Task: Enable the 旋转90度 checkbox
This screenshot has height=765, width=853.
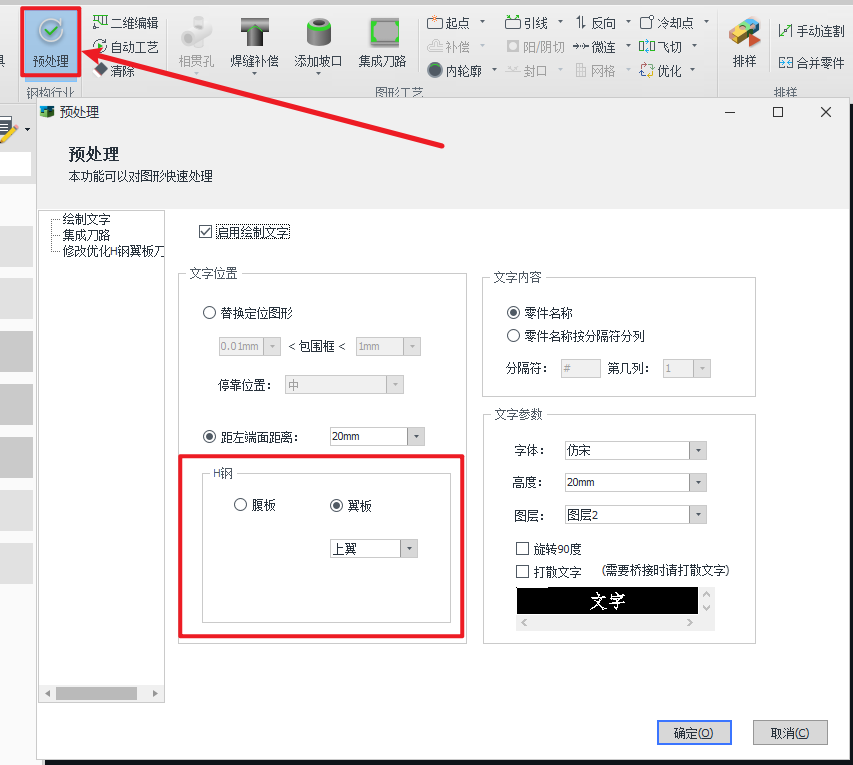Action: pos(522,549)
